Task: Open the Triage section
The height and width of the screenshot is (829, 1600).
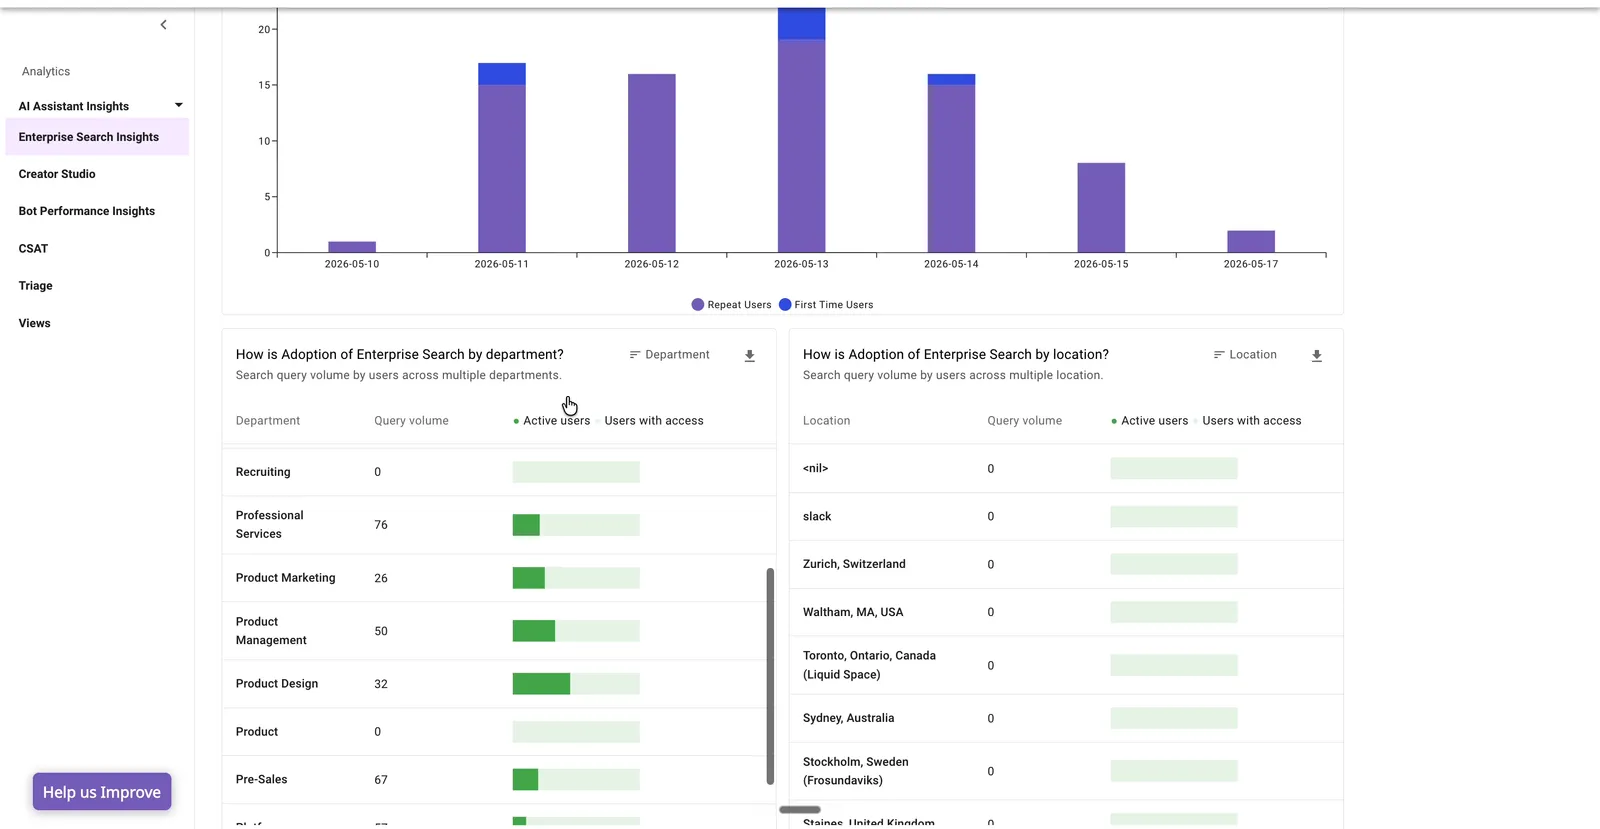Action: (35, 286)
